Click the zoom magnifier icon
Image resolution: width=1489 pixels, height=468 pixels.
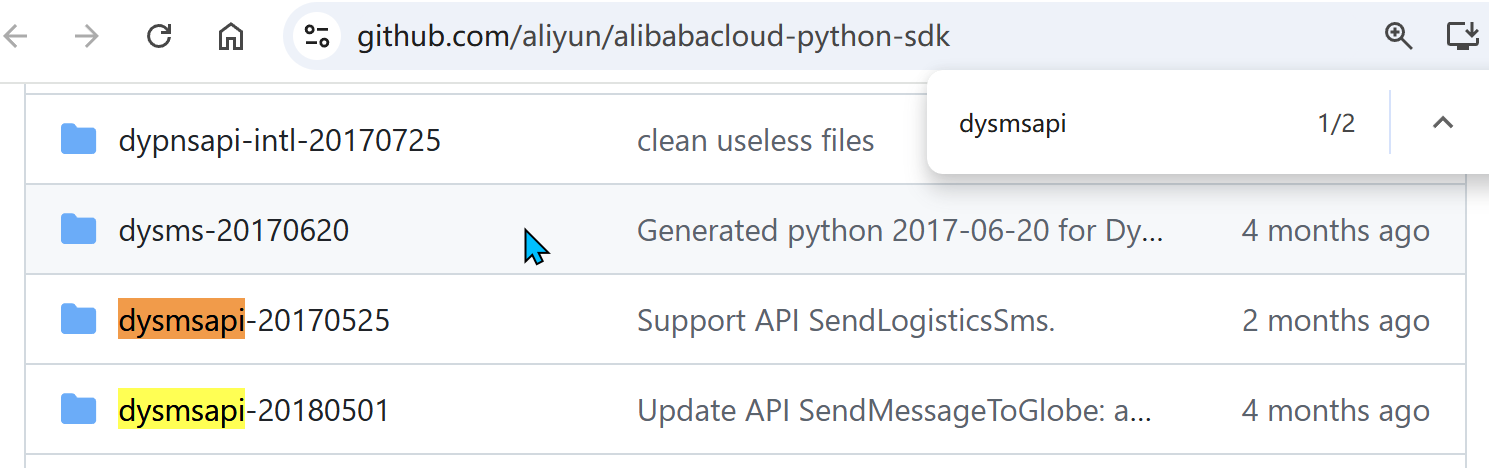[x=1398, y=37]
